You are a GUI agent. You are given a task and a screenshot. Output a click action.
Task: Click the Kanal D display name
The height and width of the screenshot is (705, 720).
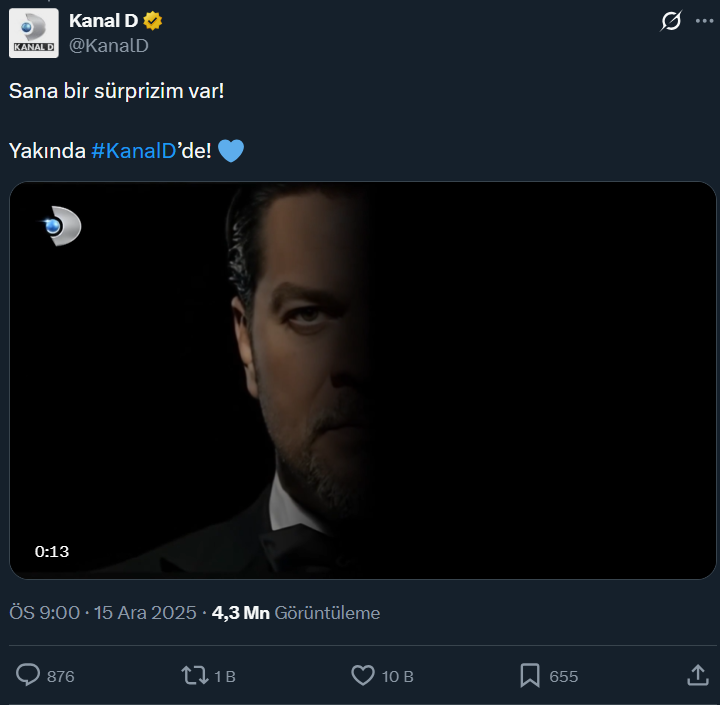pos(102,21)
